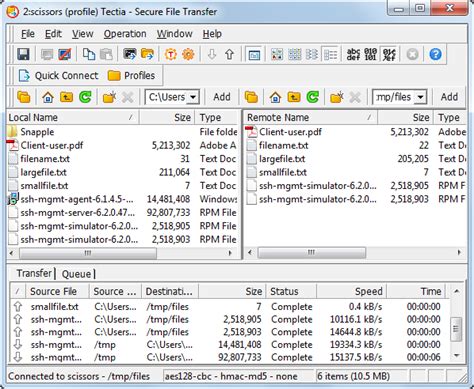Click Quick Connect button
Screen dimensions: 474x389
pyautogui.click(x=58, y=76)
